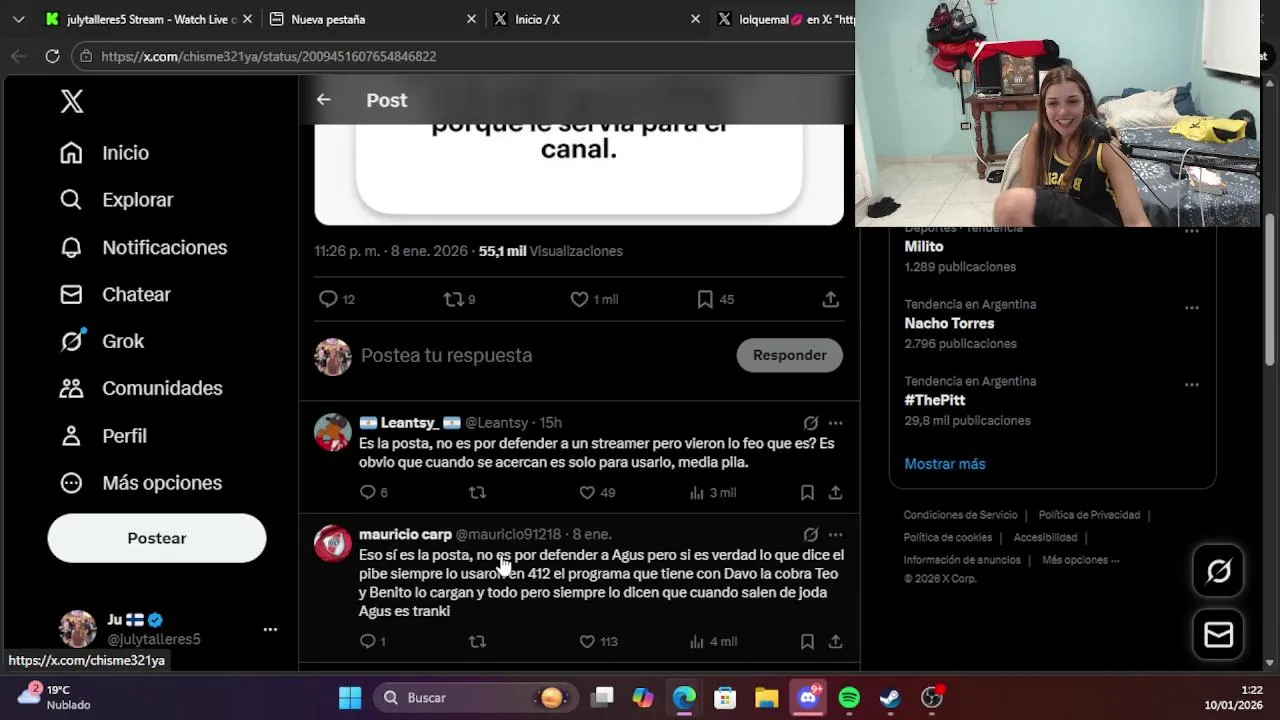Screen dimensions: 1280x720
Task: Open the Windows Start button
Action: pos(350,697)
